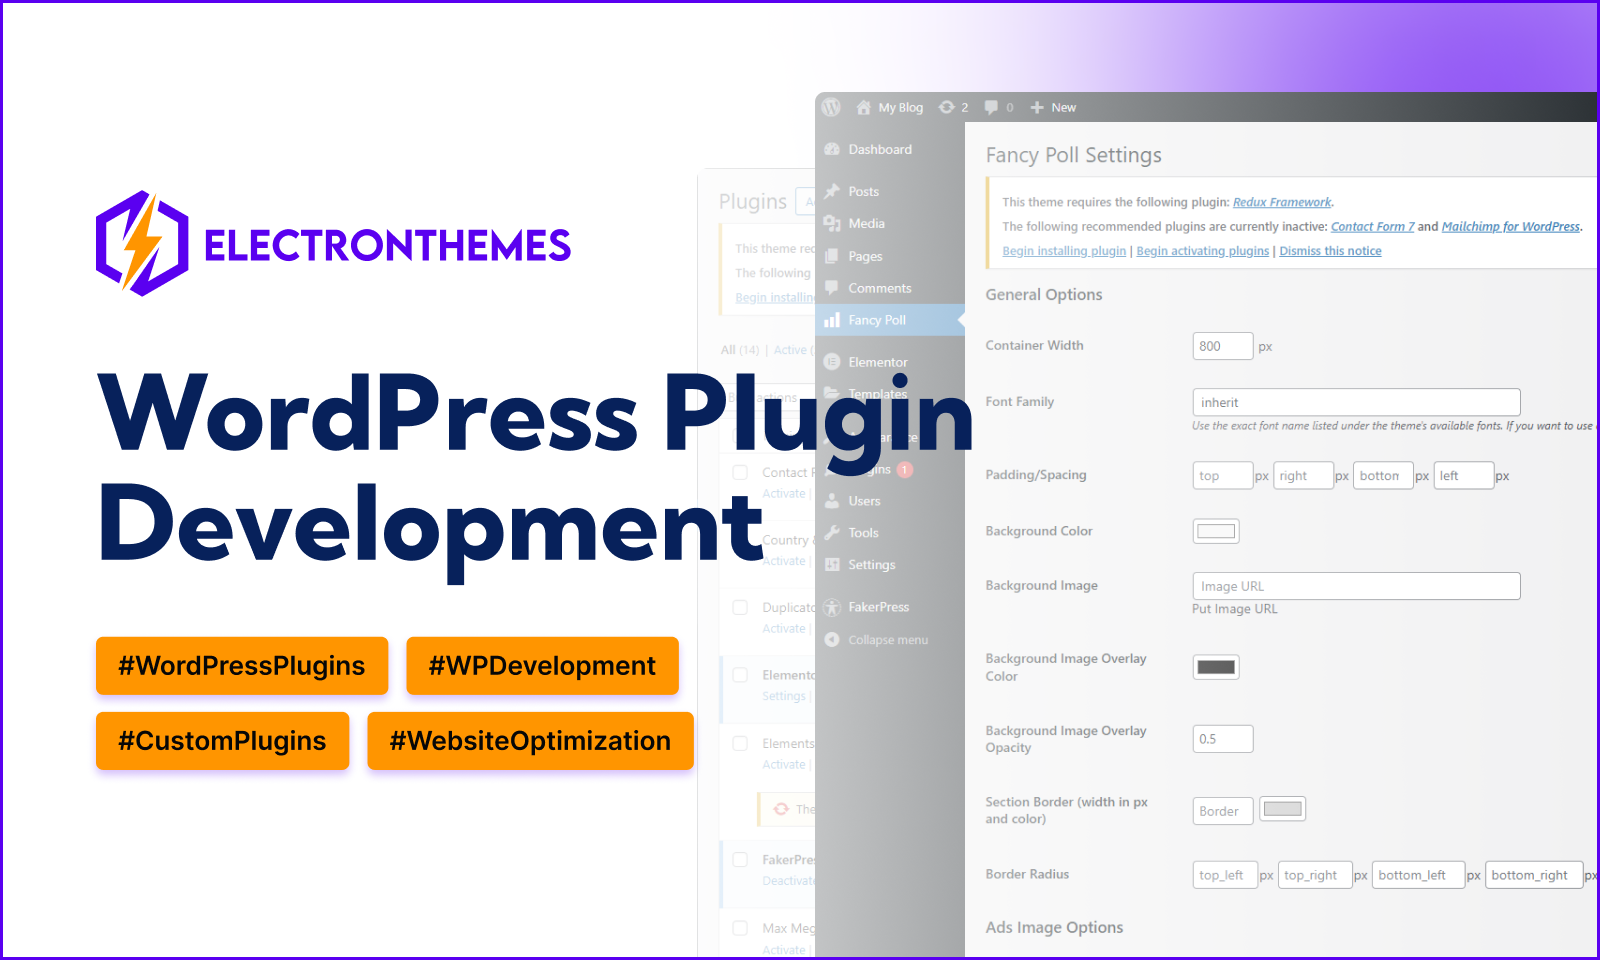Click the Begin installing plugin link
Screen dimensions: 1600x960
pyautogui.click(x=1063, y=250)
